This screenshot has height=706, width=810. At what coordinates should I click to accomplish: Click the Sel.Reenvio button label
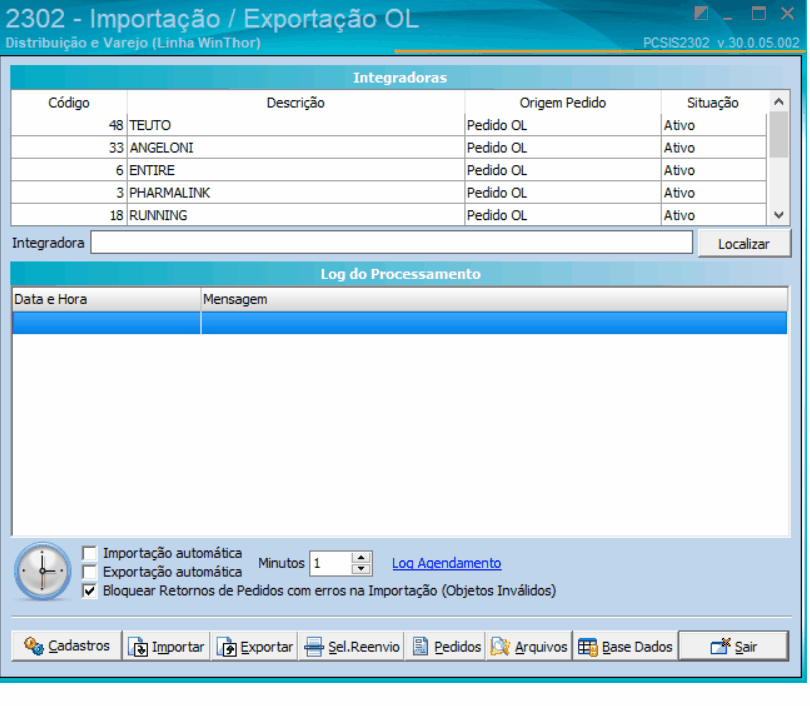[364, 647]
